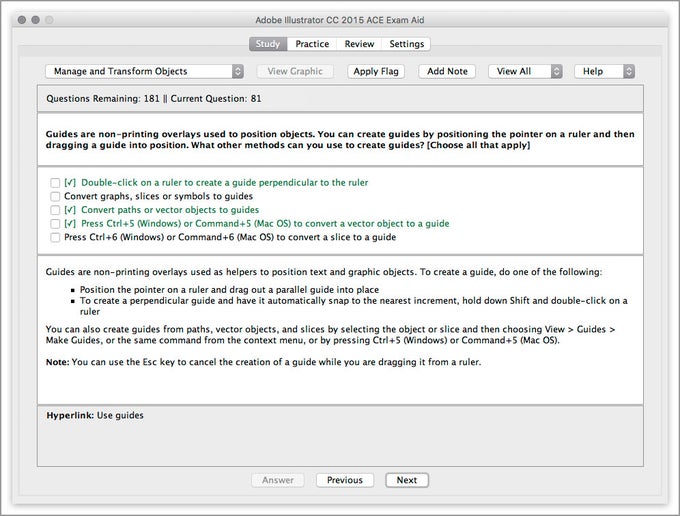Click the View Graphic button
This screenshot has width=680, height=516.
point(295,71)
